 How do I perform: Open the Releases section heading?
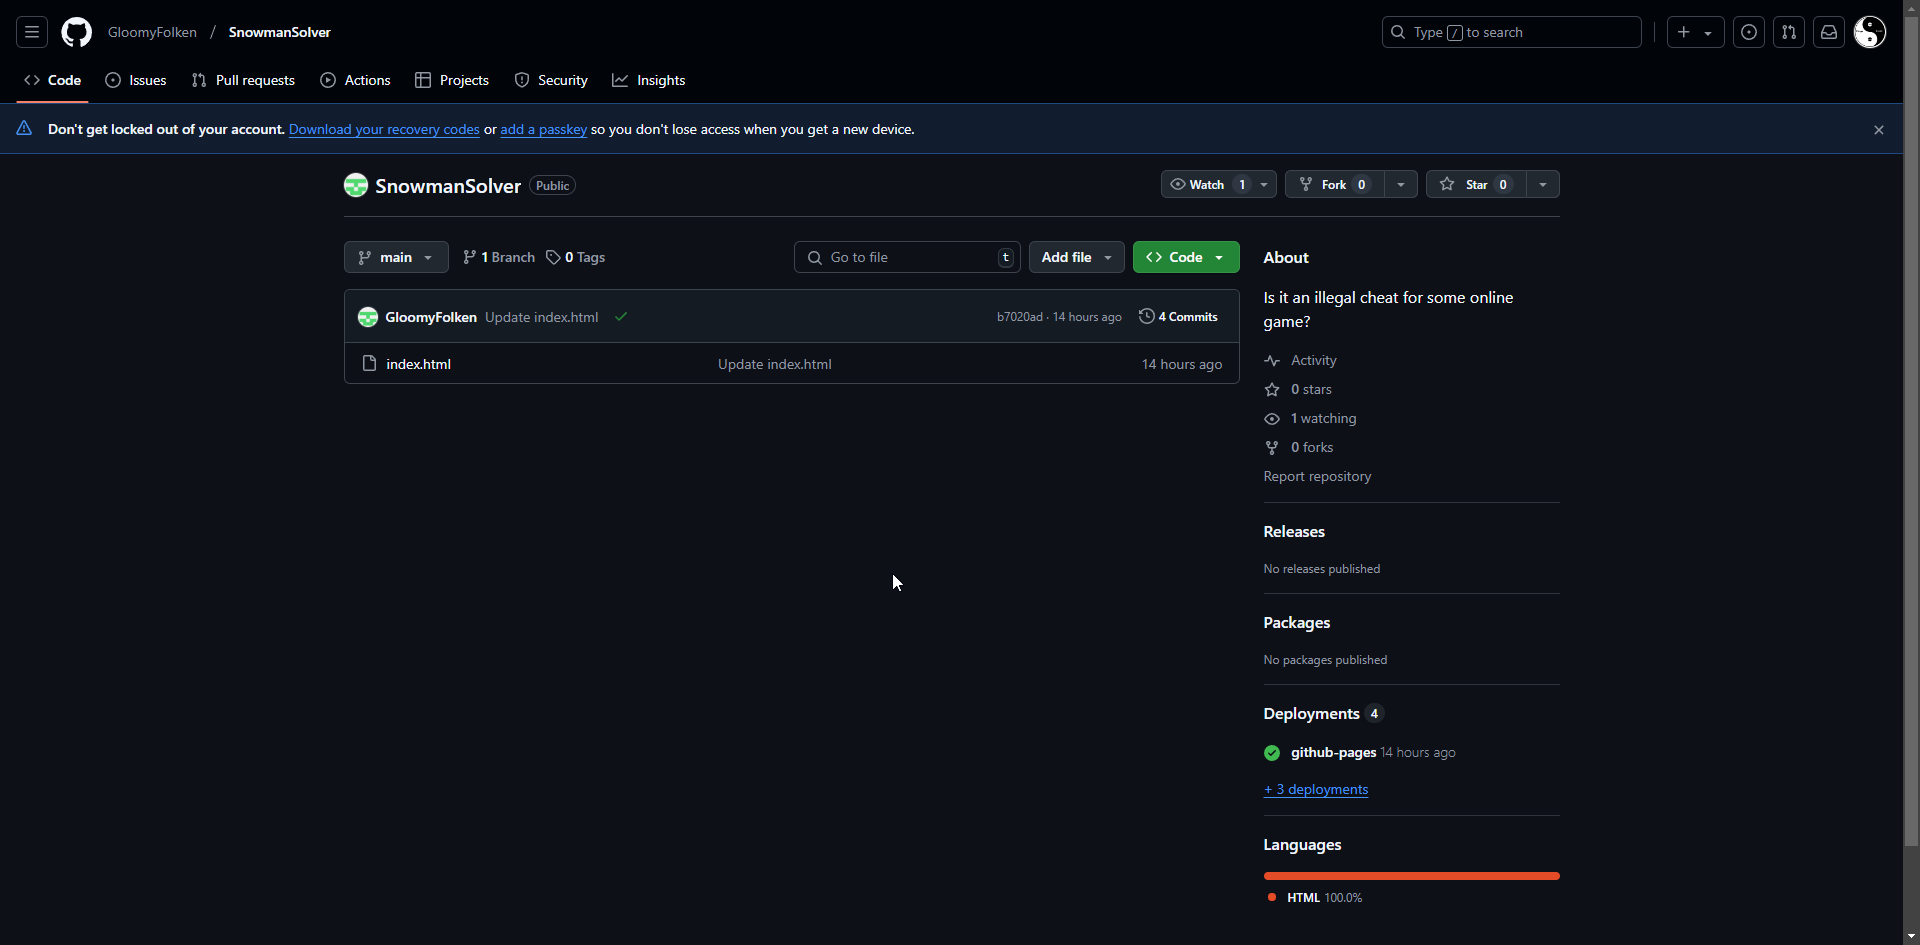coord(1294,532)
